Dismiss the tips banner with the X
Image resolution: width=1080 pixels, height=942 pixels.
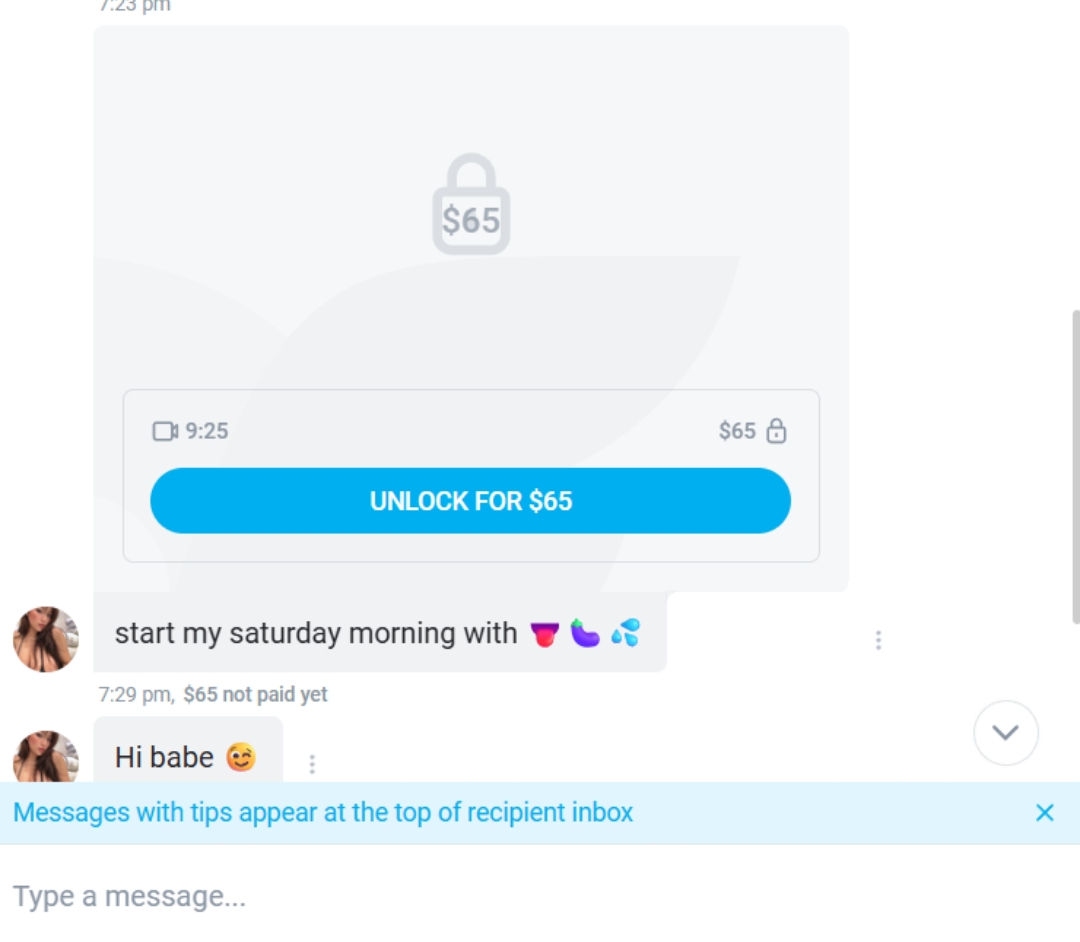[1045, 813]
